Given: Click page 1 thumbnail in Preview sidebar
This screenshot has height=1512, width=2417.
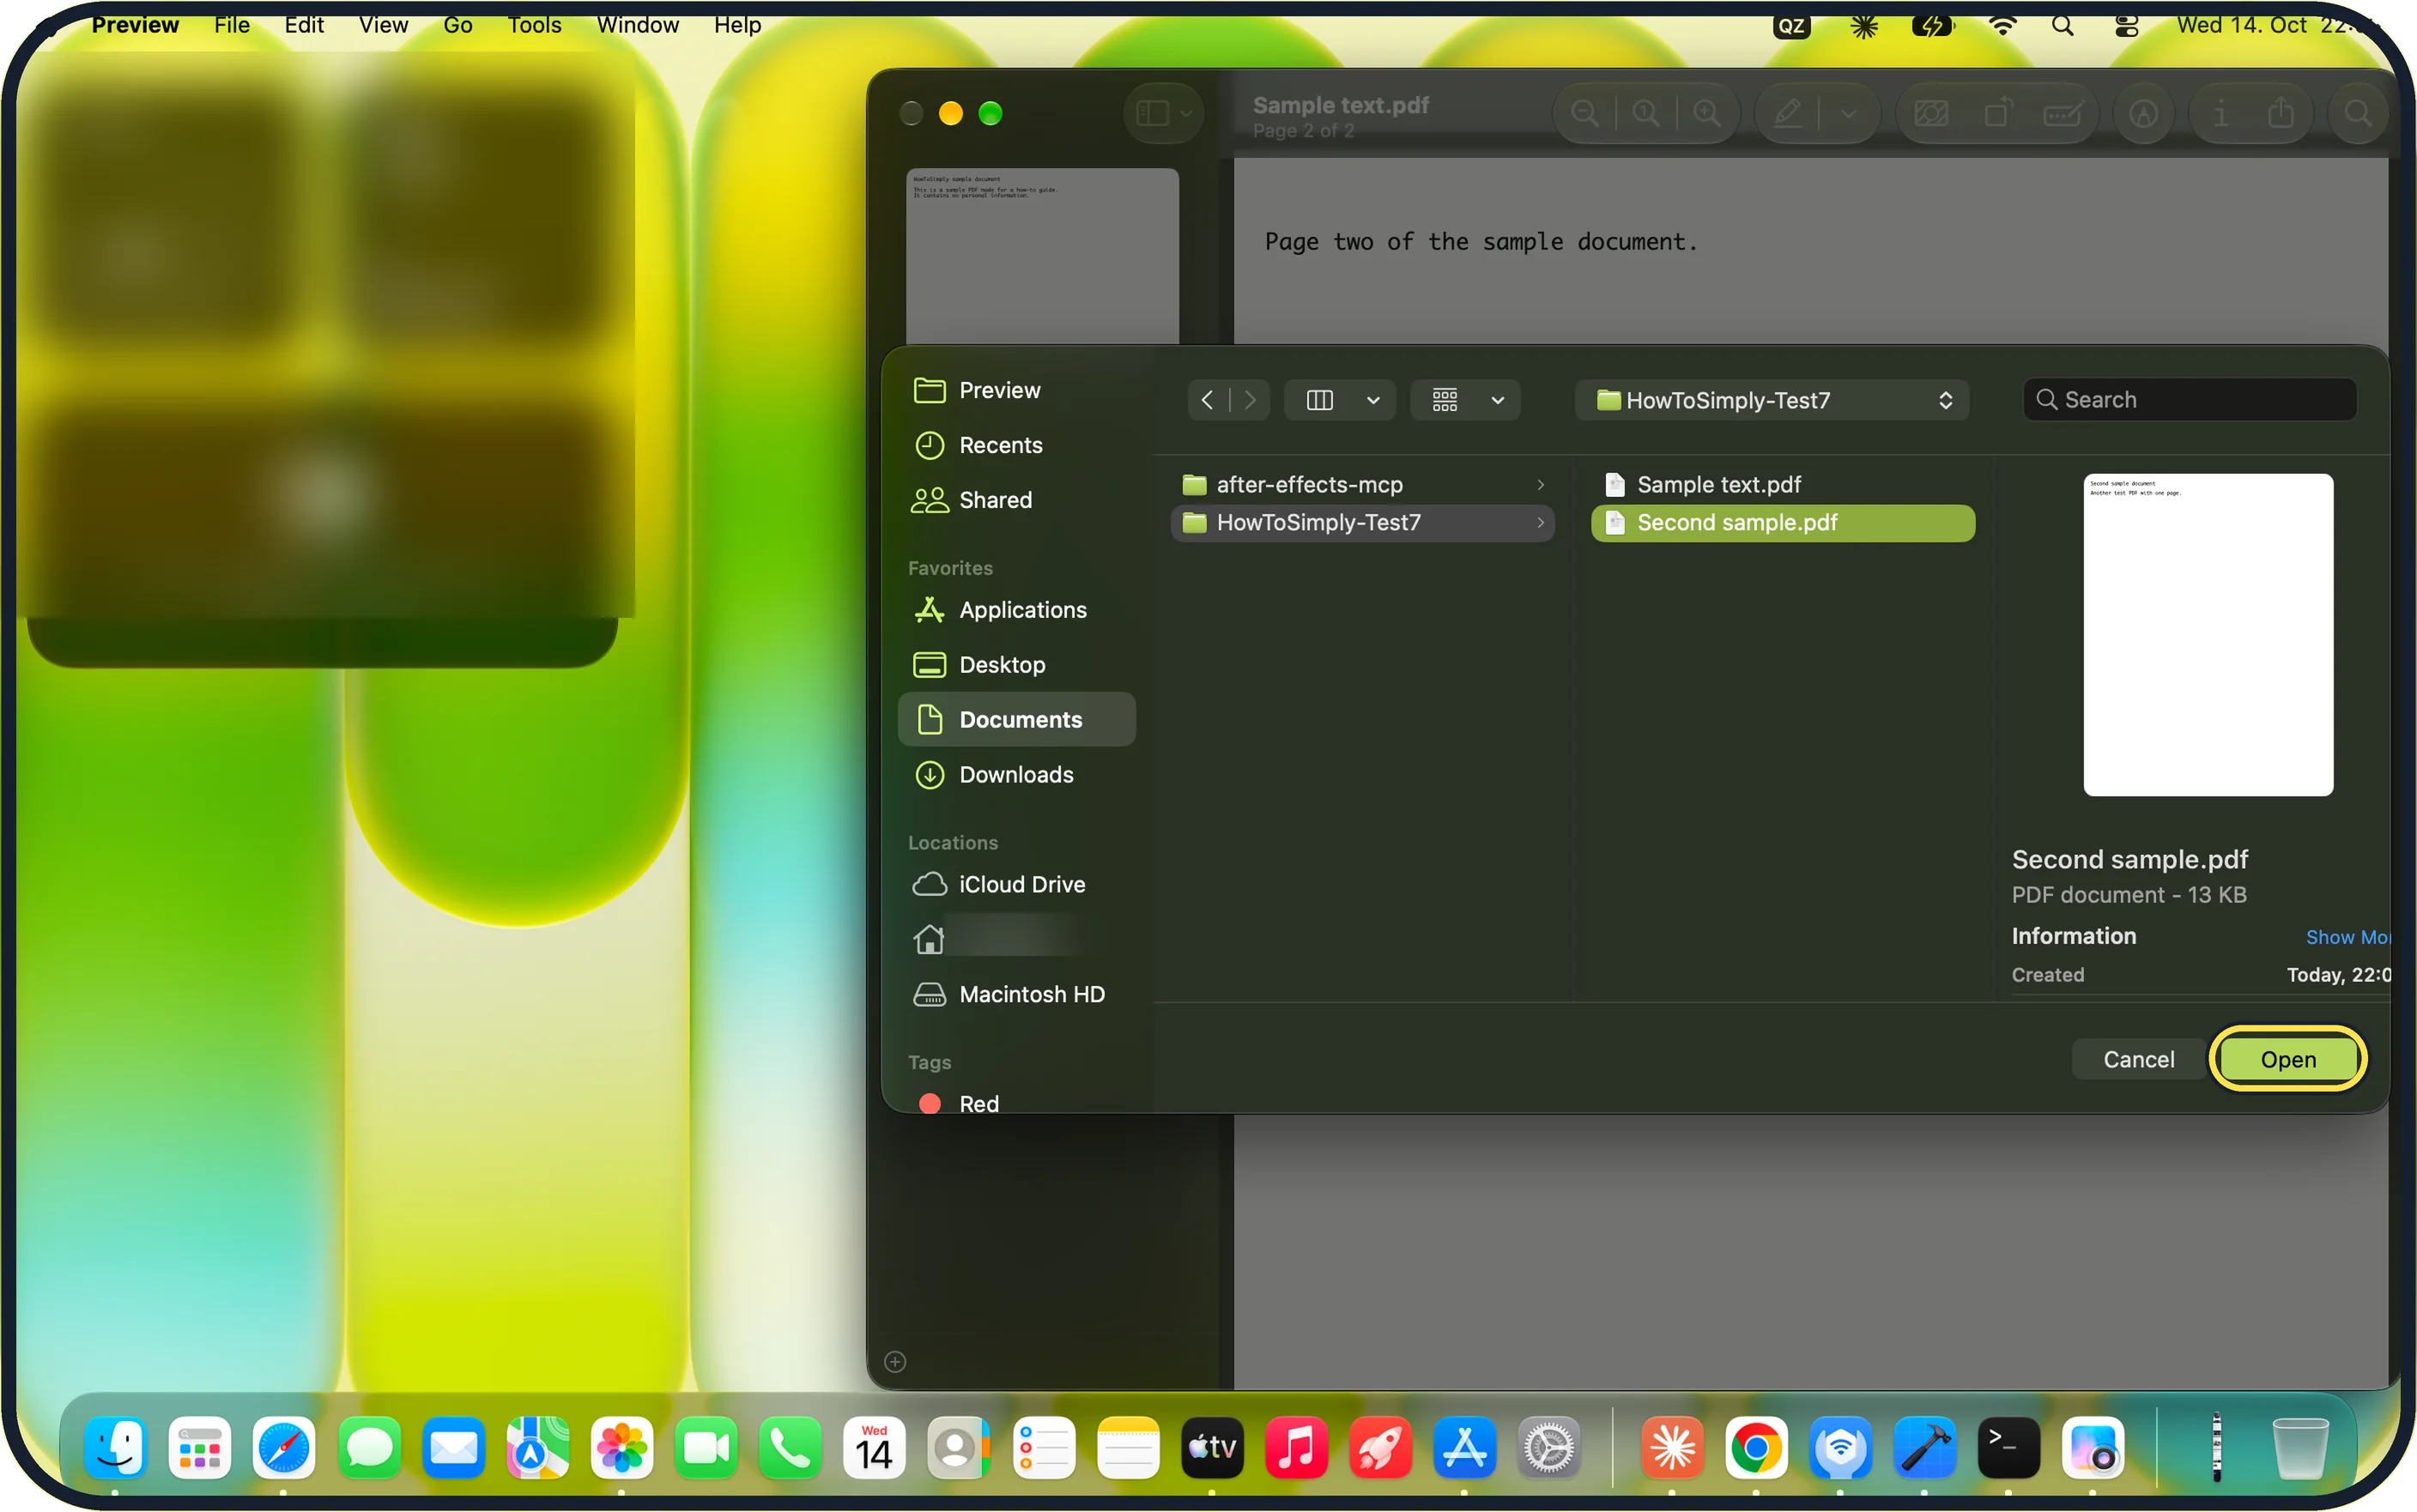Looking at the screenshot, I should coord(1042,257).
